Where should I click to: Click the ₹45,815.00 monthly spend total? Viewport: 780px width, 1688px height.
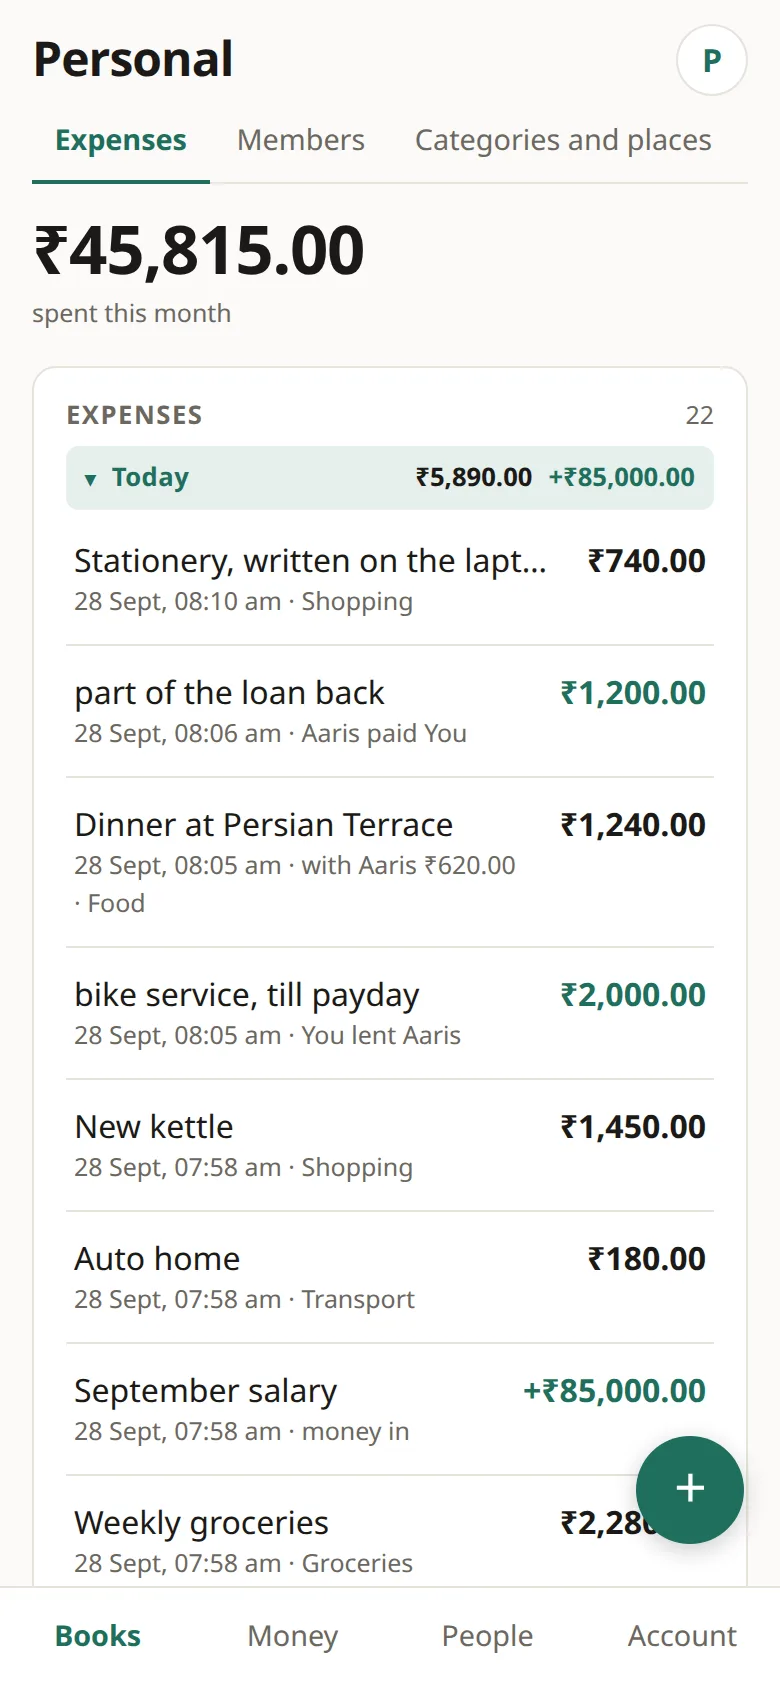point(199,250)
